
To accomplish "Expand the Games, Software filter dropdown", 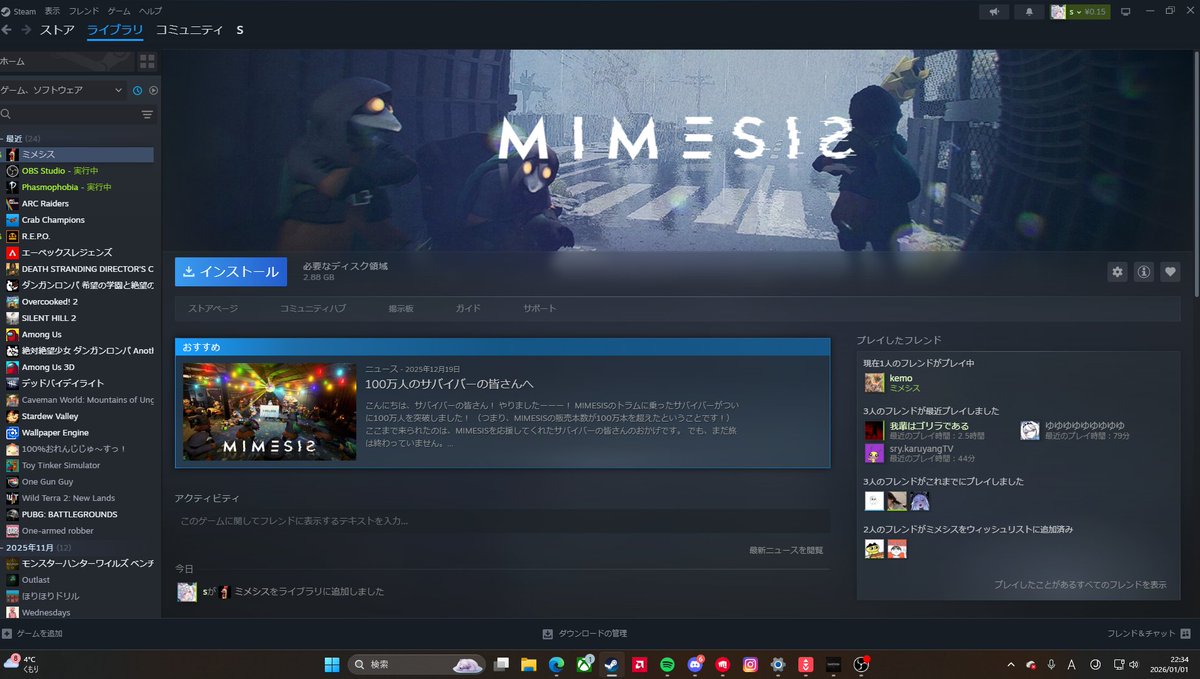I will click(63, 90).
